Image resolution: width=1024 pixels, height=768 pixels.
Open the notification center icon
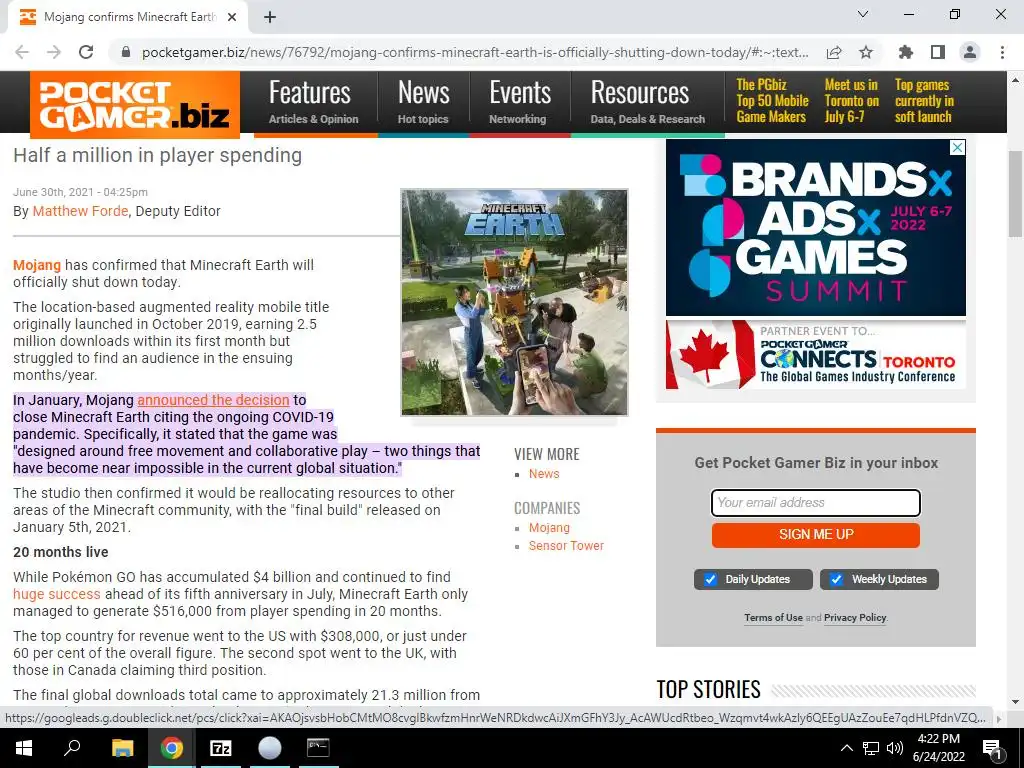click(x=992, y=749)
